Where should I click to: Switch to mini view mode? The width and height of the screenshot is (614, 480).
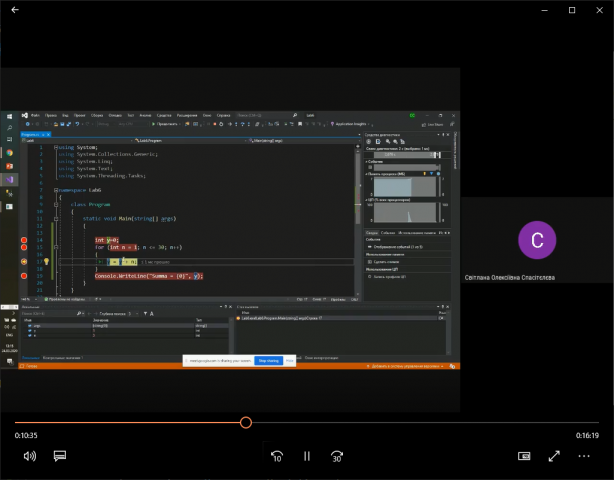[x=524, y=456]
